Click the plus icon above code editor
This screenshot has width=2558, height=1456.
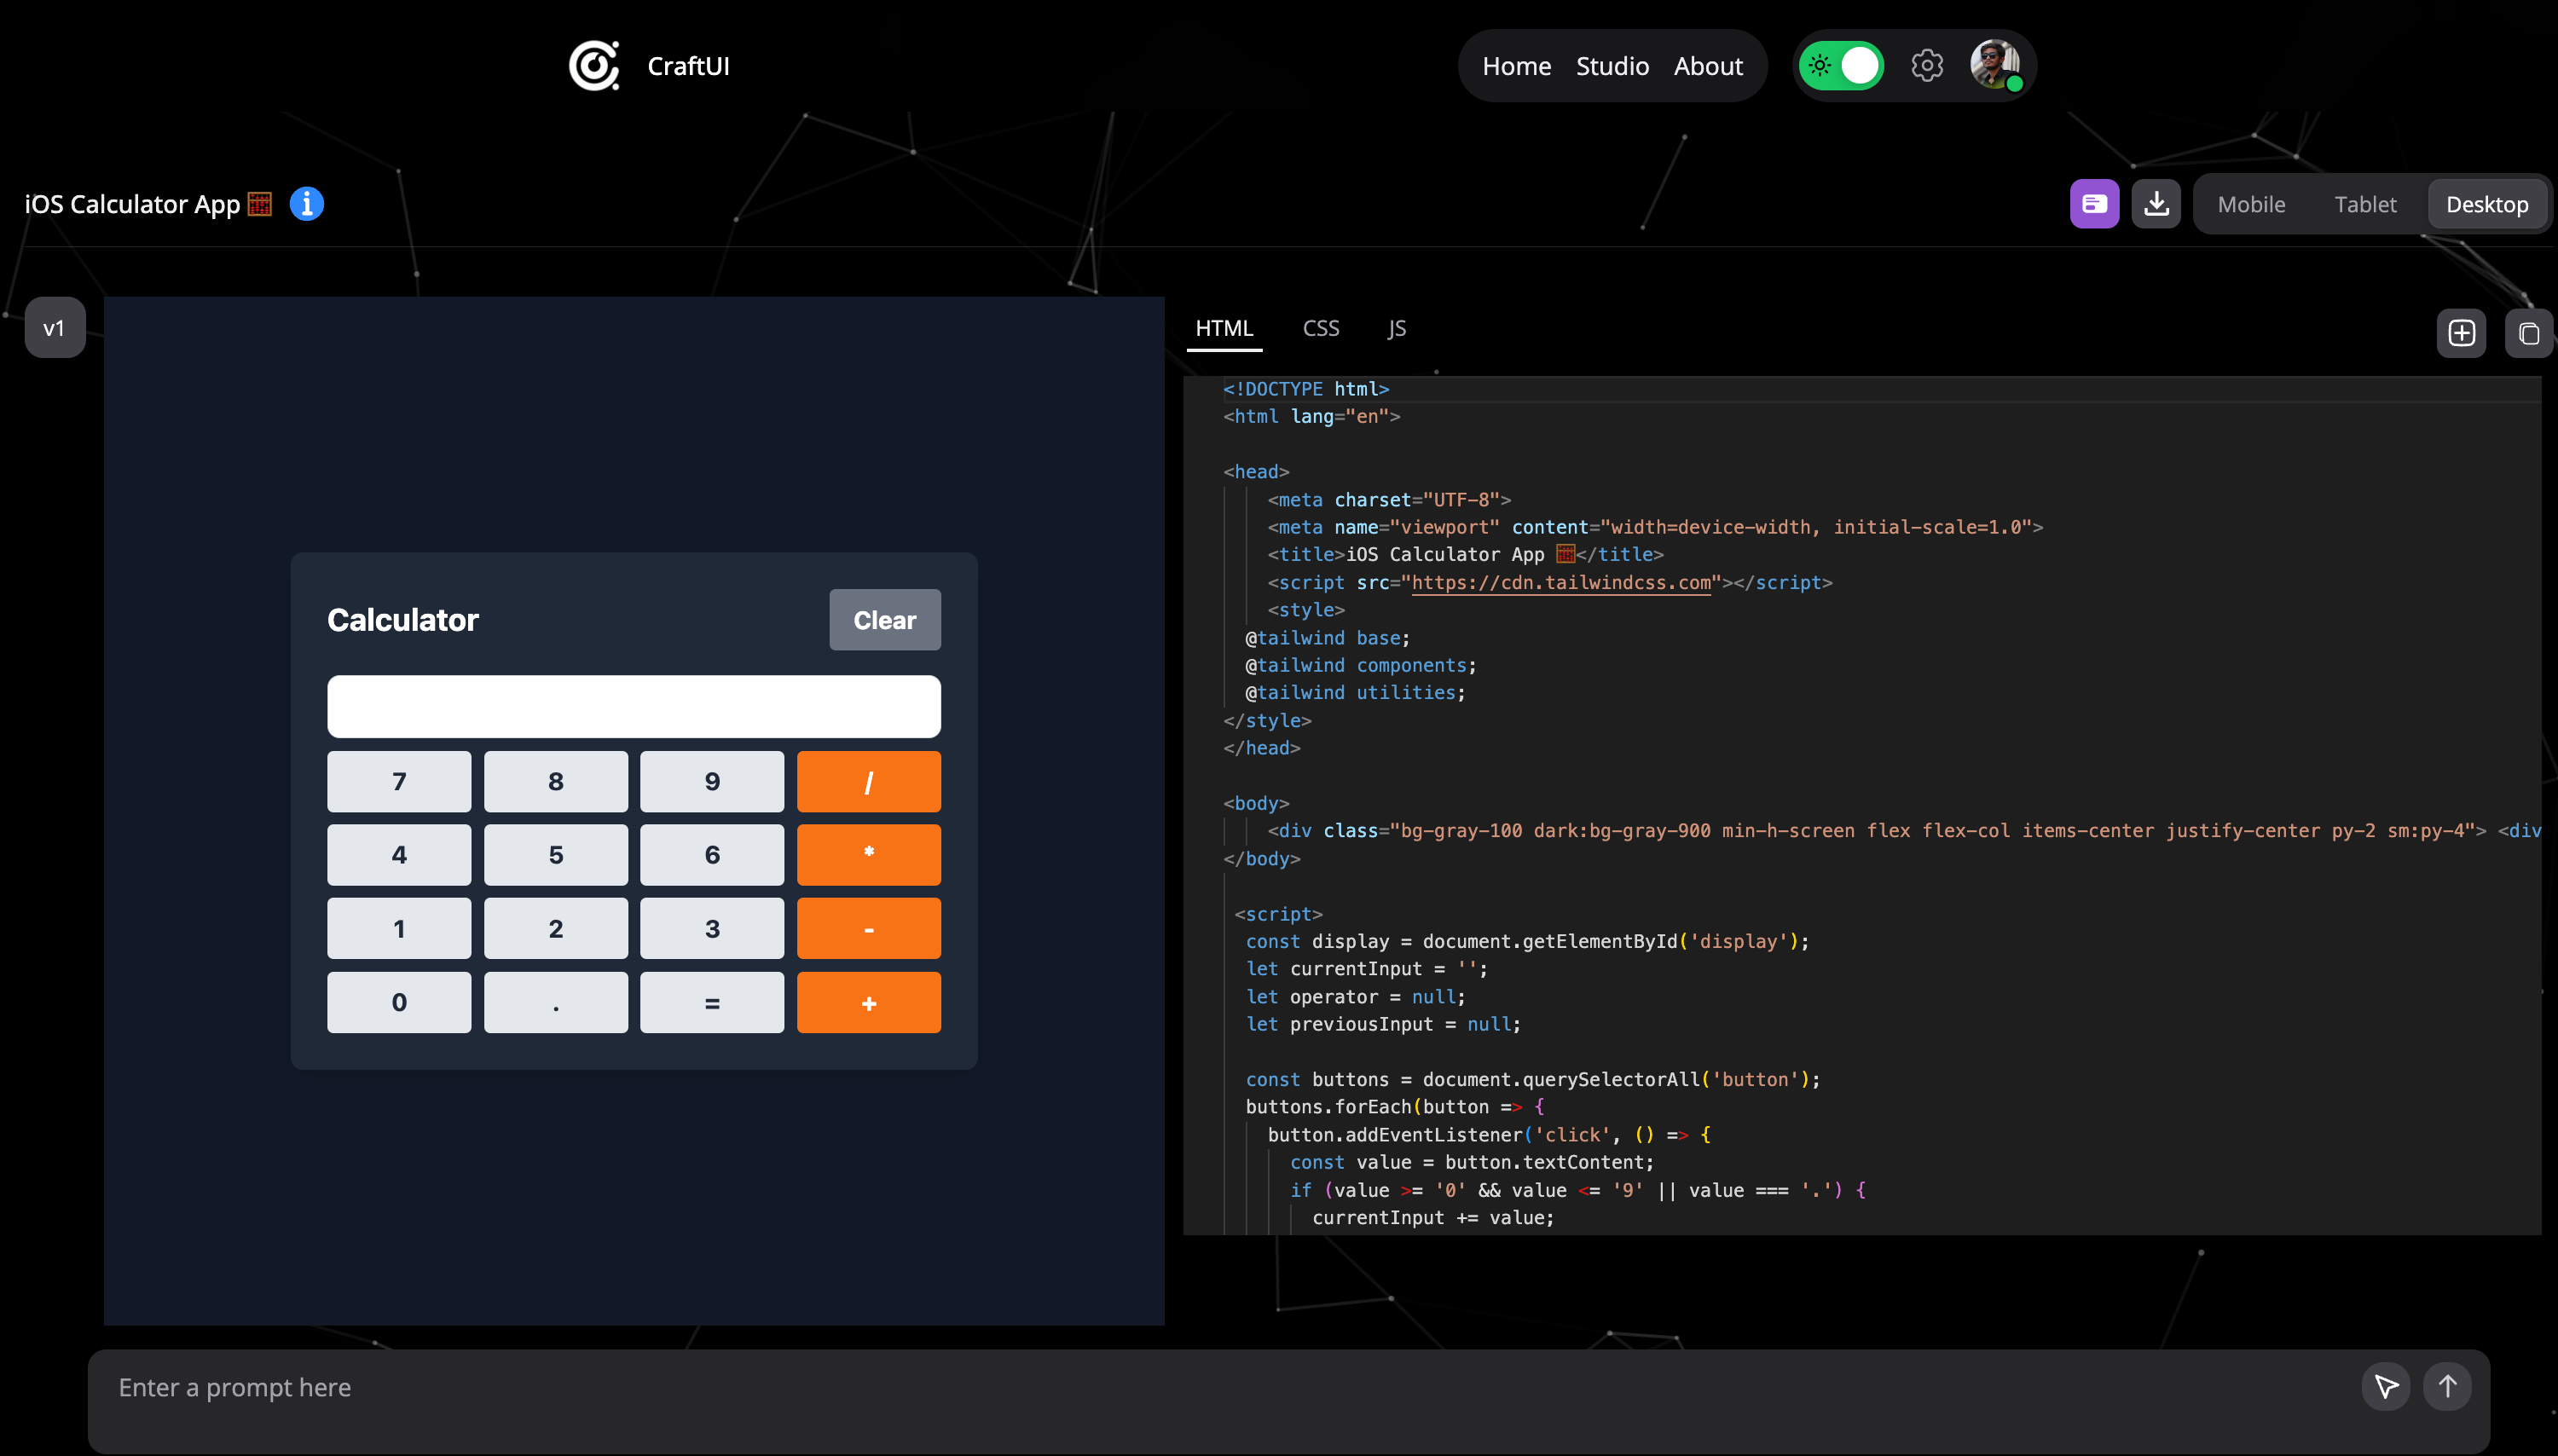tap(2461, 333)
